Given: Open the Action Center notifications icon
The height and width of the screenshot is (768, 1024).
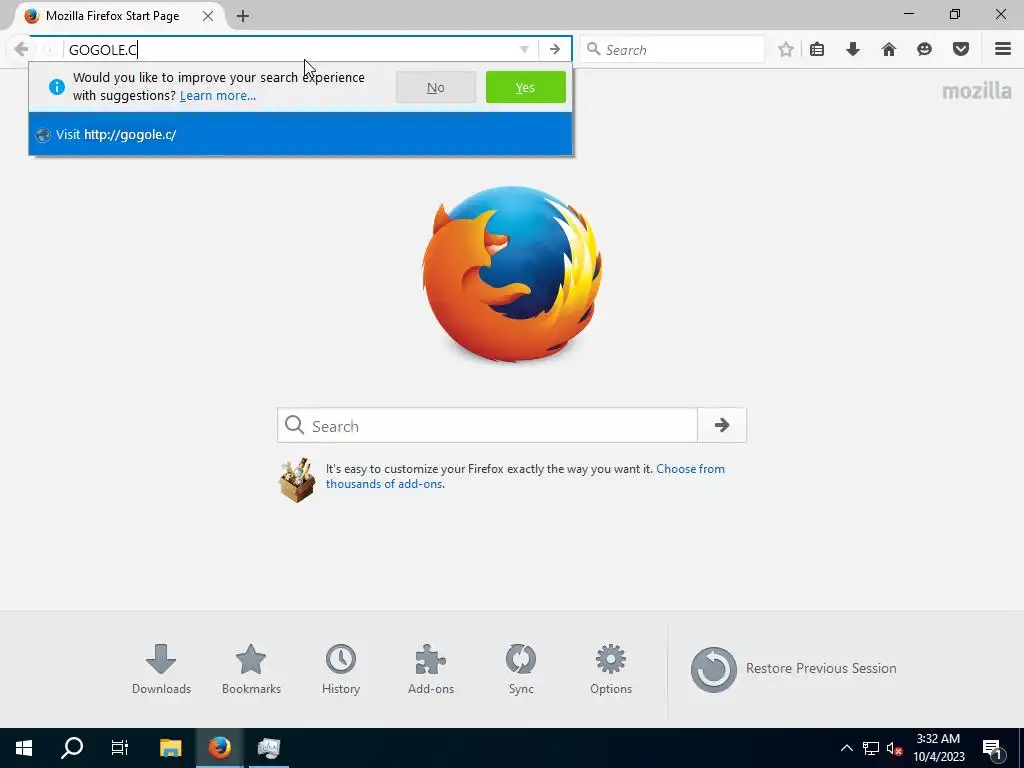Looking at the screenshot, I should click(993, 748).
